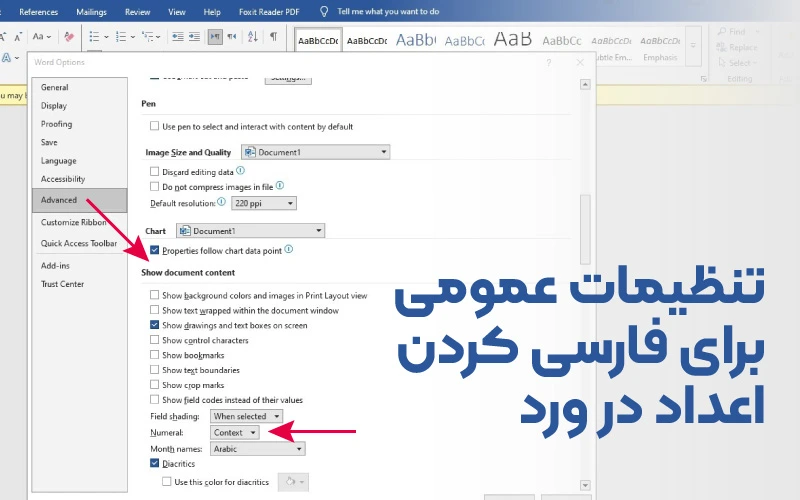This screenshot has height=500, width=800.
Task: Open the Change Case Aa icon
Action: [41, 37]
